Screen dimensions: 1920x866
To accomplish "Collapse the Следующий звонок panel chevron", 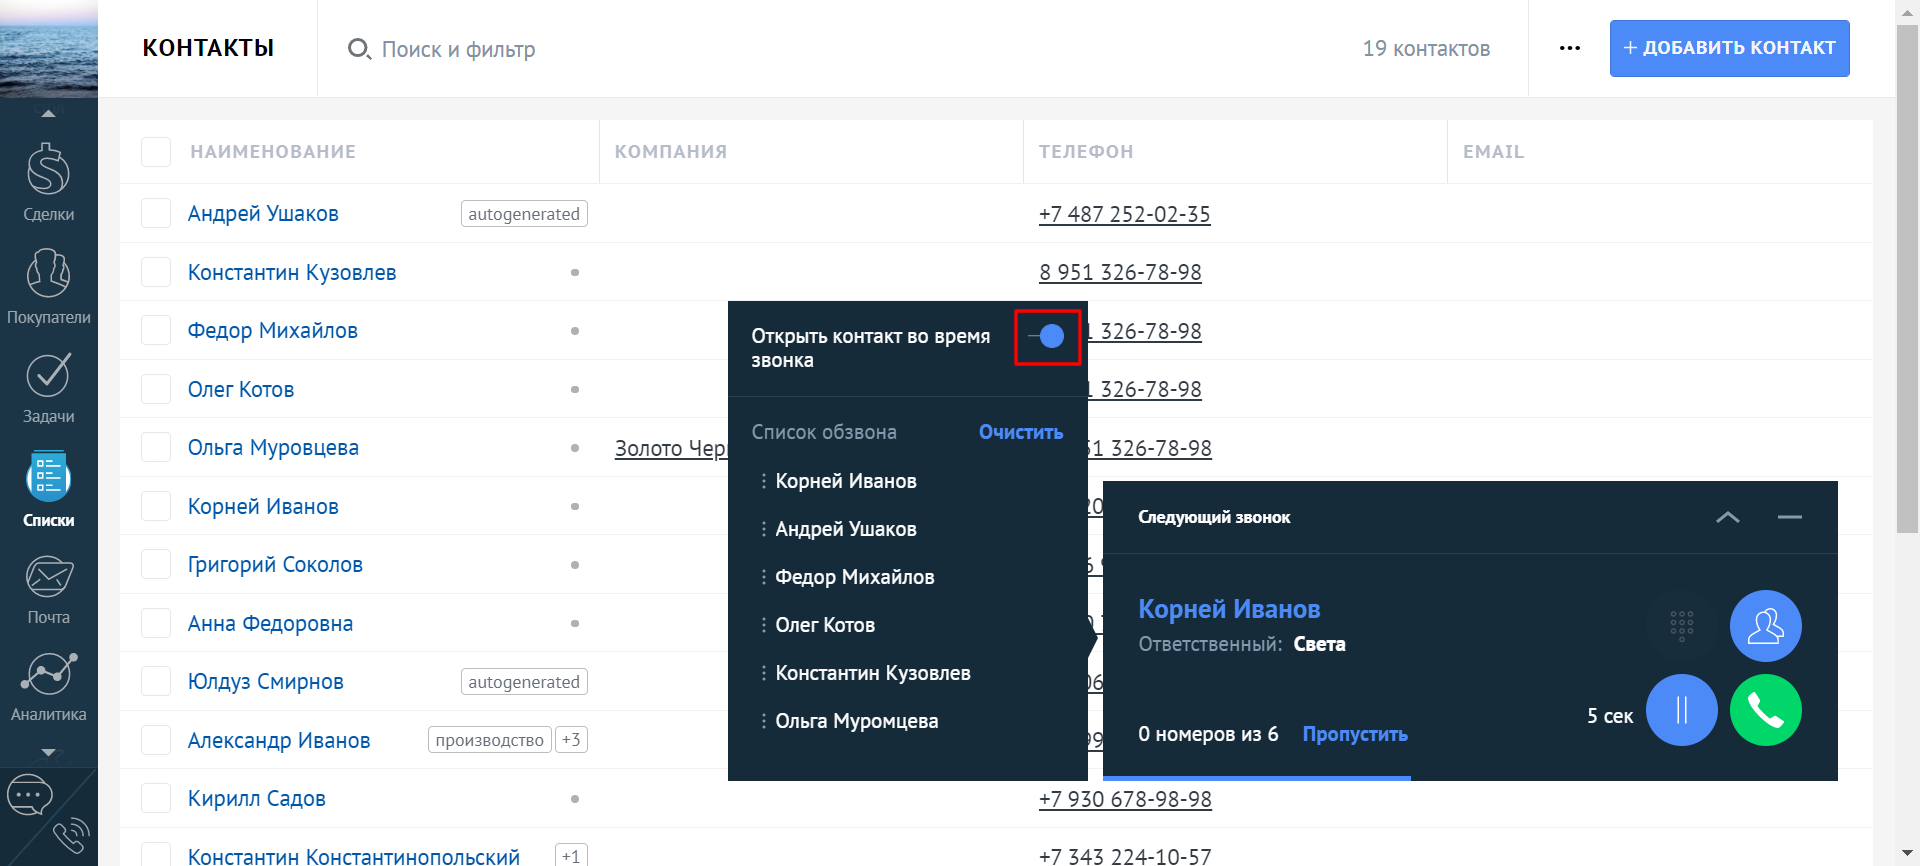I will click(1727, 517).
